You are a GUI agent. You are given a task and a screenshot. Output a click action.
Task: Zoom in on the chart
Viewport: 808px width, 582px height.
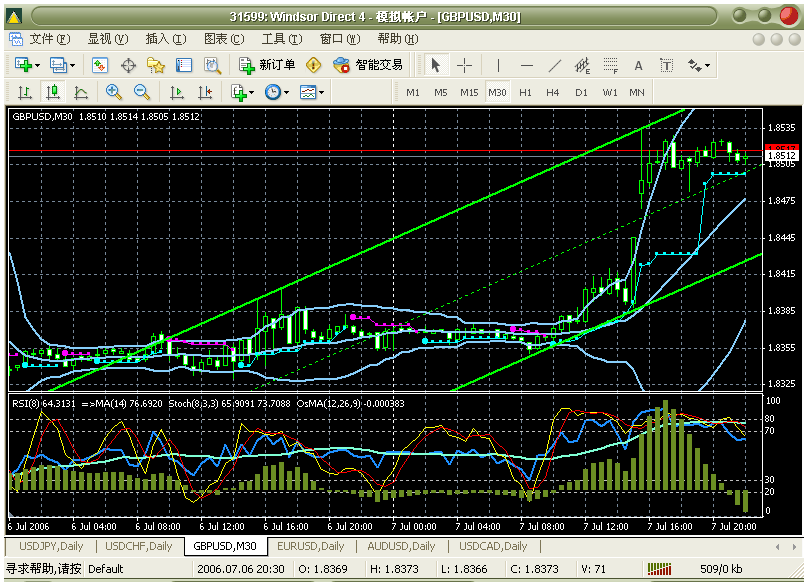[x=113, y=92]
